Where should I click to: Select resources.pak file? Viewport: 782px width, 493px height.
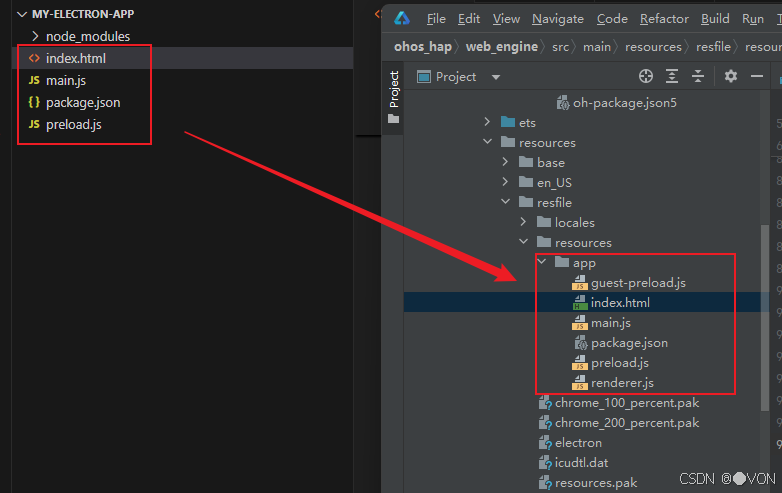pos(596,483)
